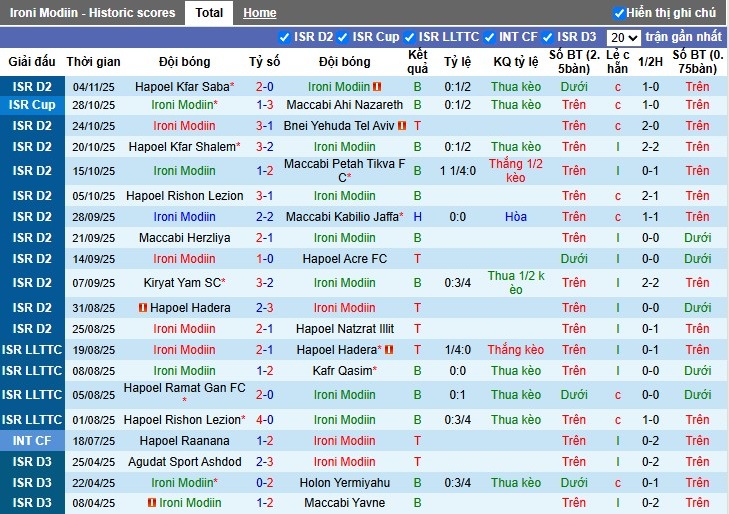Image resolution: width=729 pixels, height=514 pixels.
Task: Toggle the ISR D3 filter checkbox
Action: coord(548,37)
